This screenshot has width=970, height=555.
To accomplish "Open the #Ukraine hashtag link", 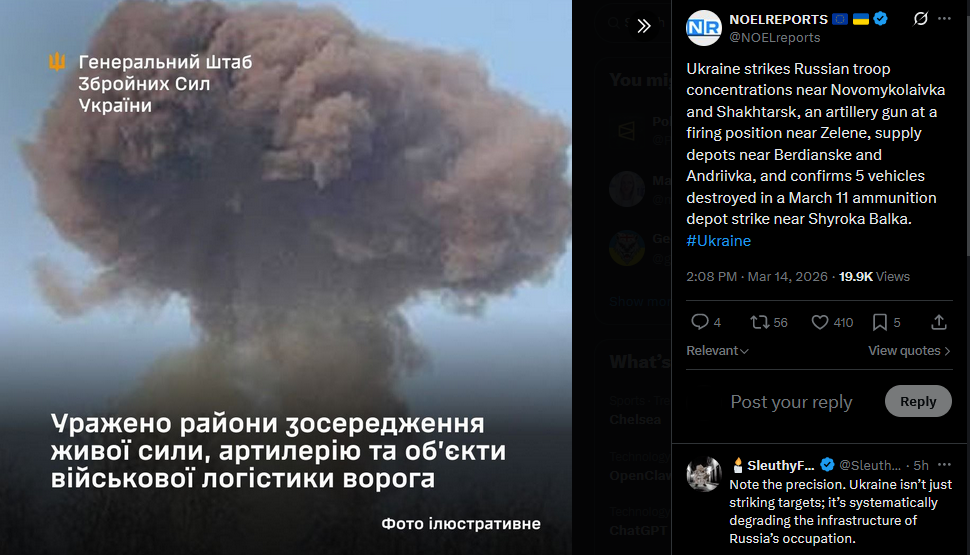I will coord(718,241).
